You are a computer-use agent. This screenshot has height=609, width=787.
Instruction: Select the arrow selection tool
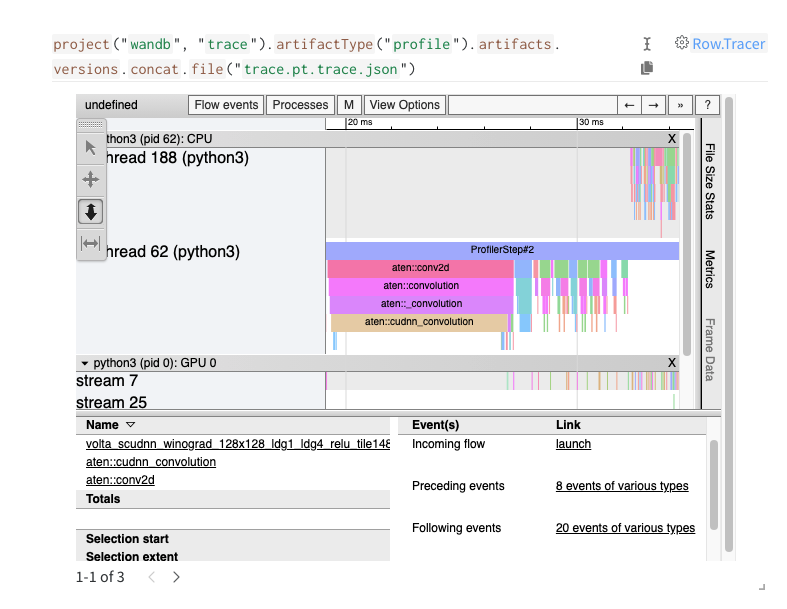point(90,148)
